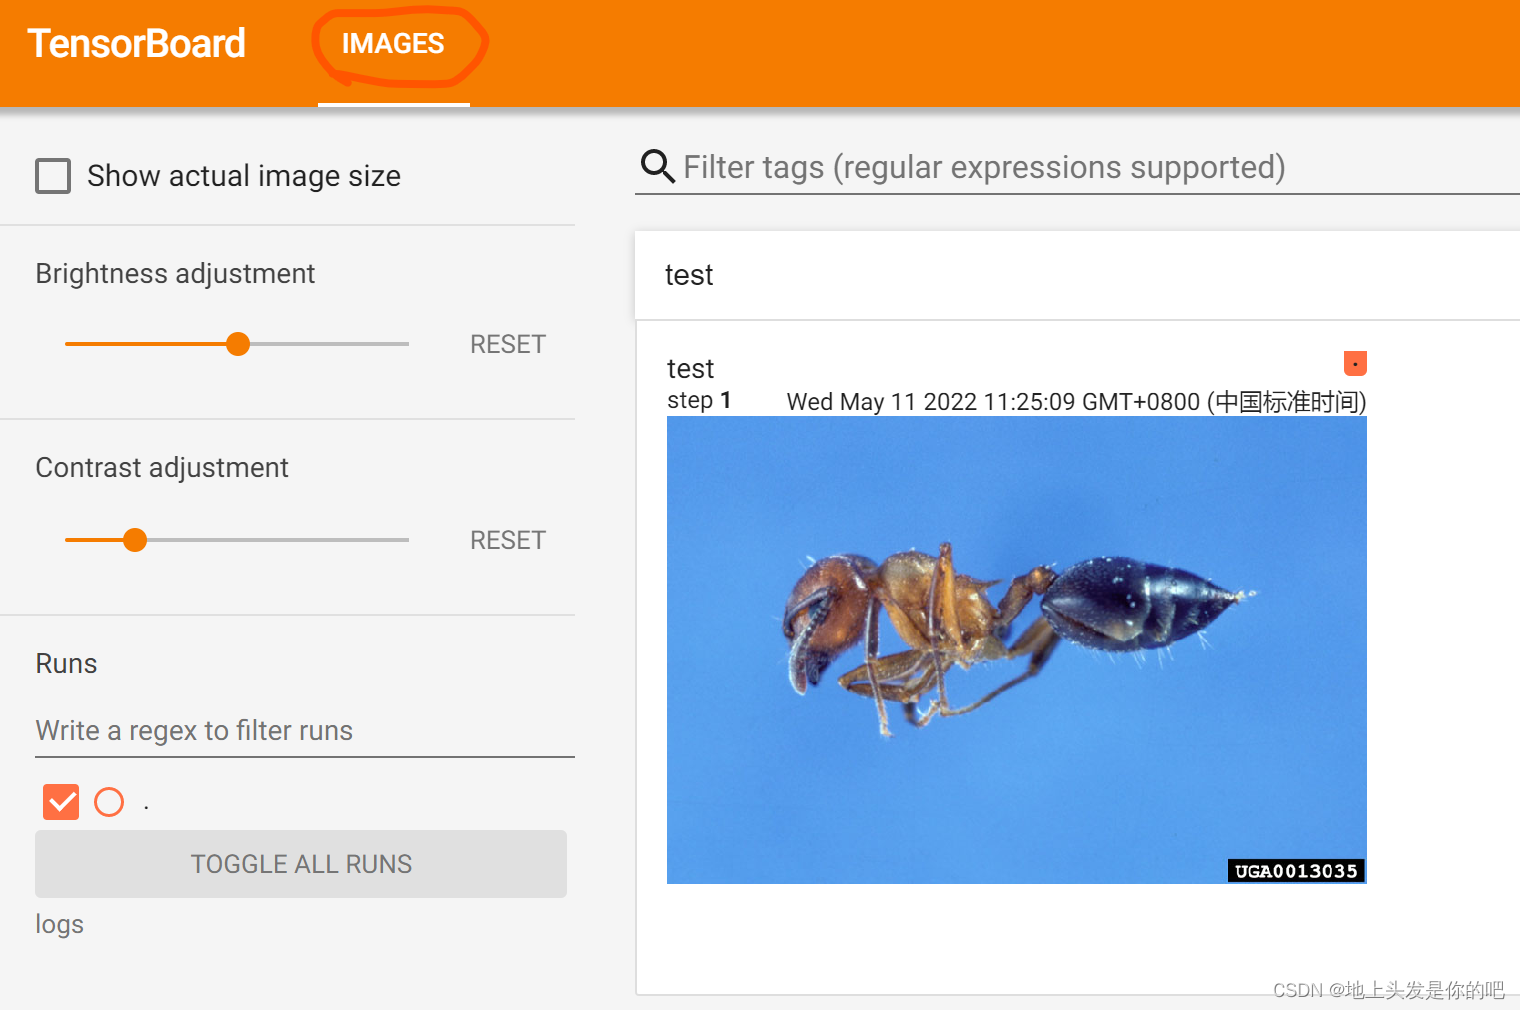Uncheck the orange run visibility checkbox
1520x1010 pixels.
[x=61, y=802]
